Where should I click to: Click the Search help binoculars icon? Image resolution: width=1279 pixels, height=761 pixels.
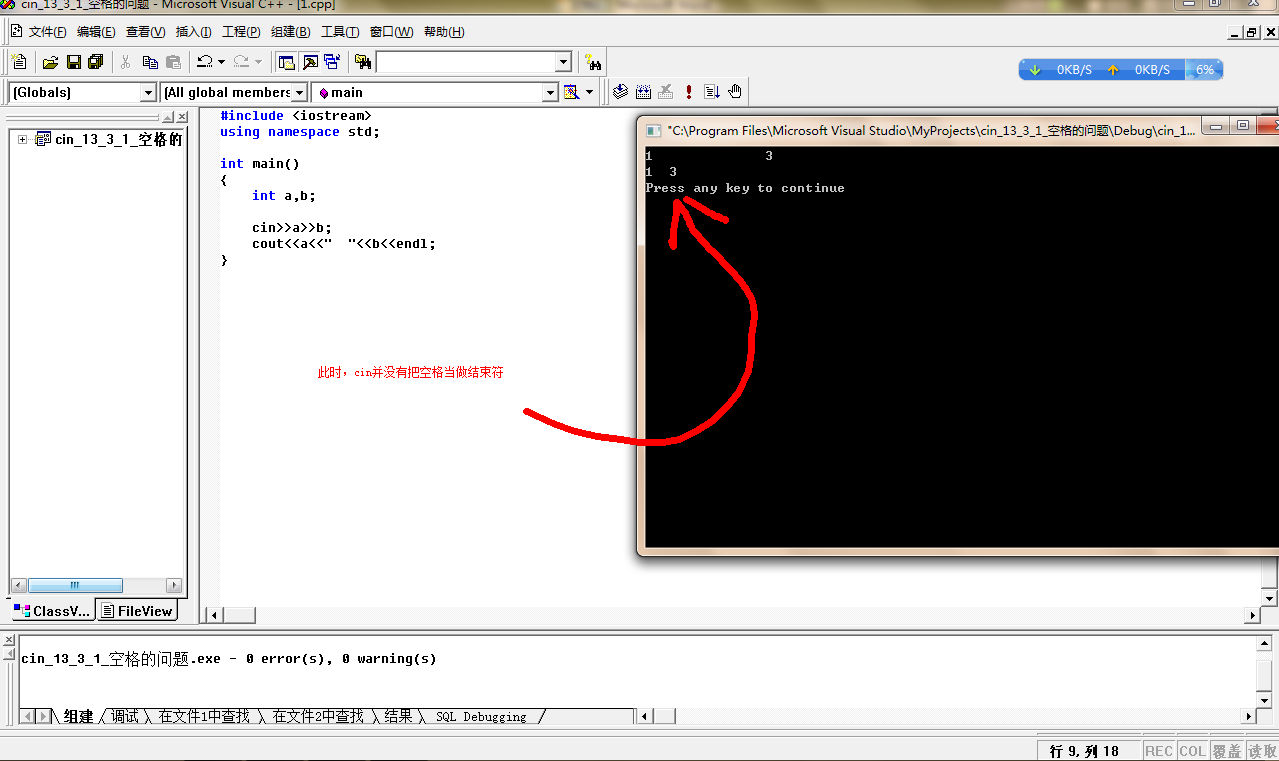click(x=593, y=62)
